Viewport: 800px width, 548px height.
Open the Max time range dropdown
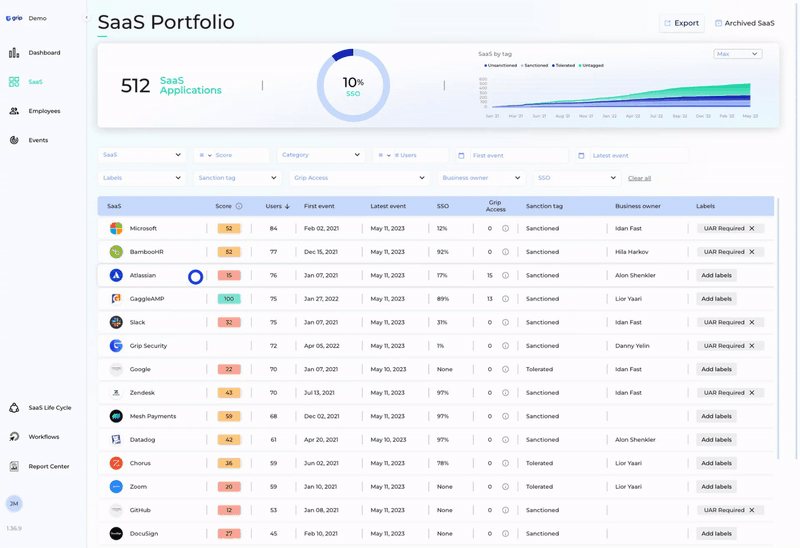tap(737, 54)
